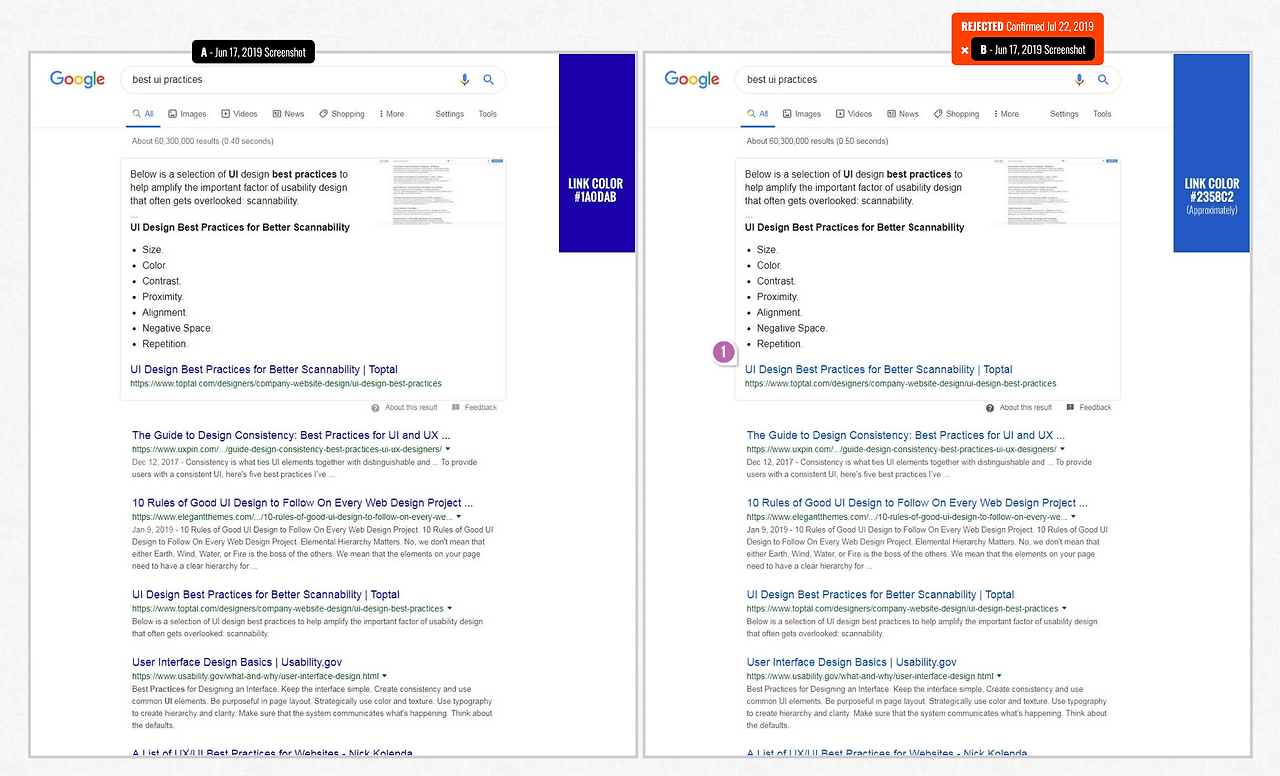
Task: Open the Tools menu
Action: (x=487, y=114)
